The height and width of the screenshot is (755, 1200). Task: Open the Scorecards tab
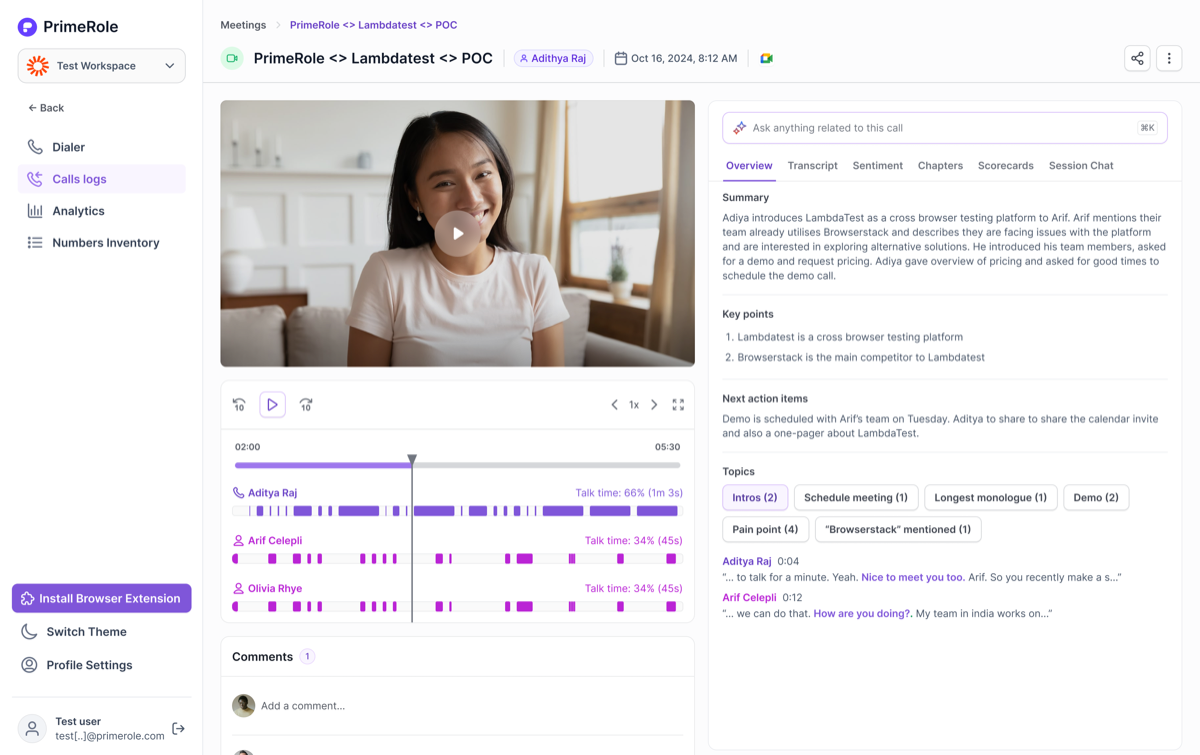(x=1006, y=166)
